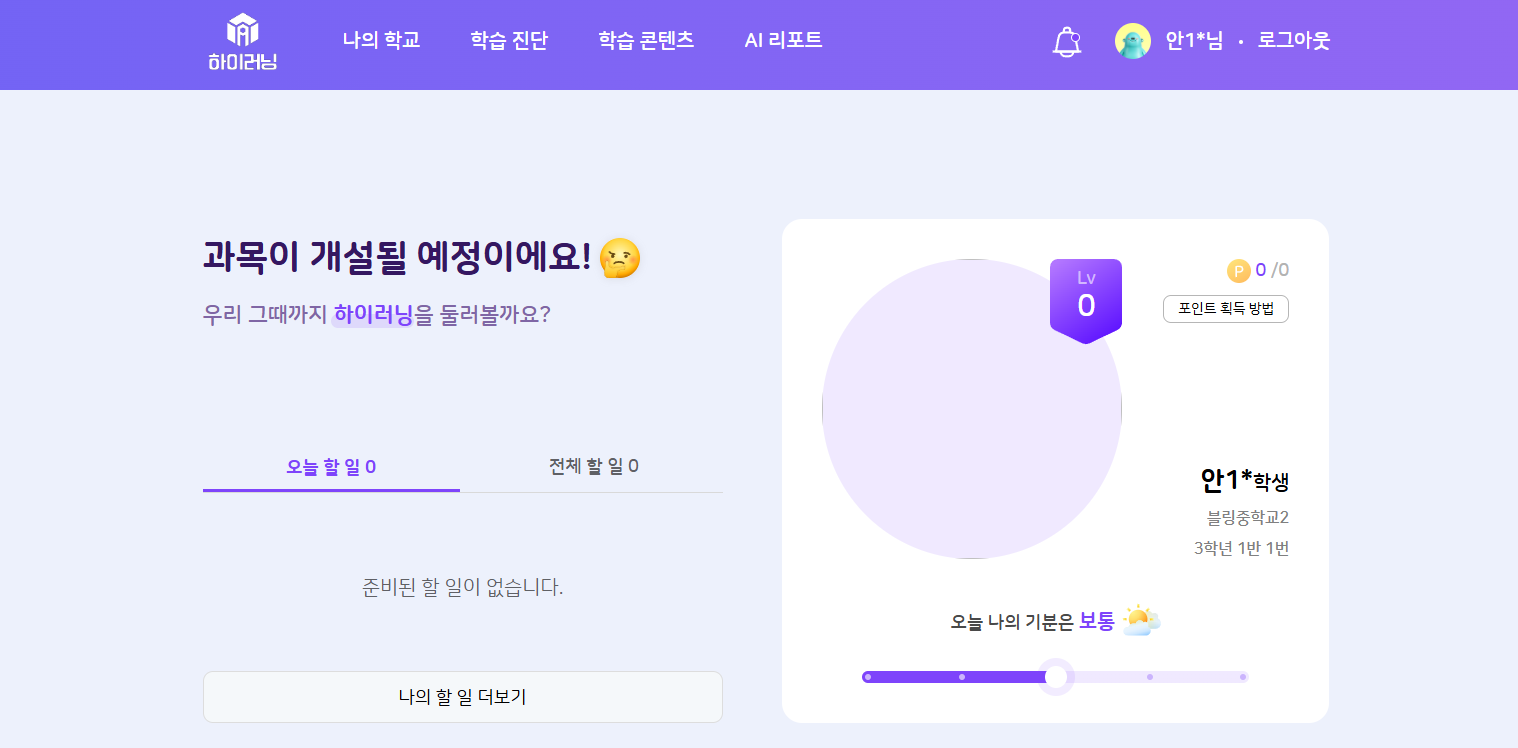1518x748 pixels.
Task: Select the 오늘 할 일 tab
Action: point(331,467)
